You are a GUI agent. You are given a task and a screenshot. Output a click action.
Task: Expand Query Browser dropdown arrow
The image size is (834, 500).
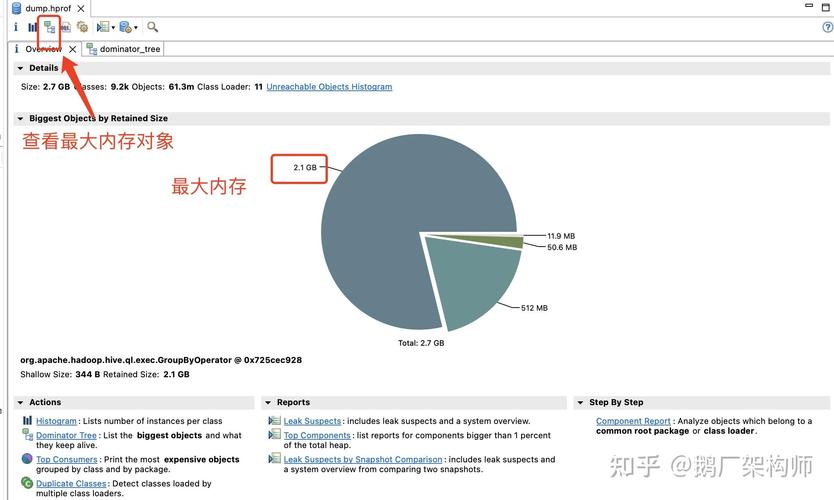(136, 27)
